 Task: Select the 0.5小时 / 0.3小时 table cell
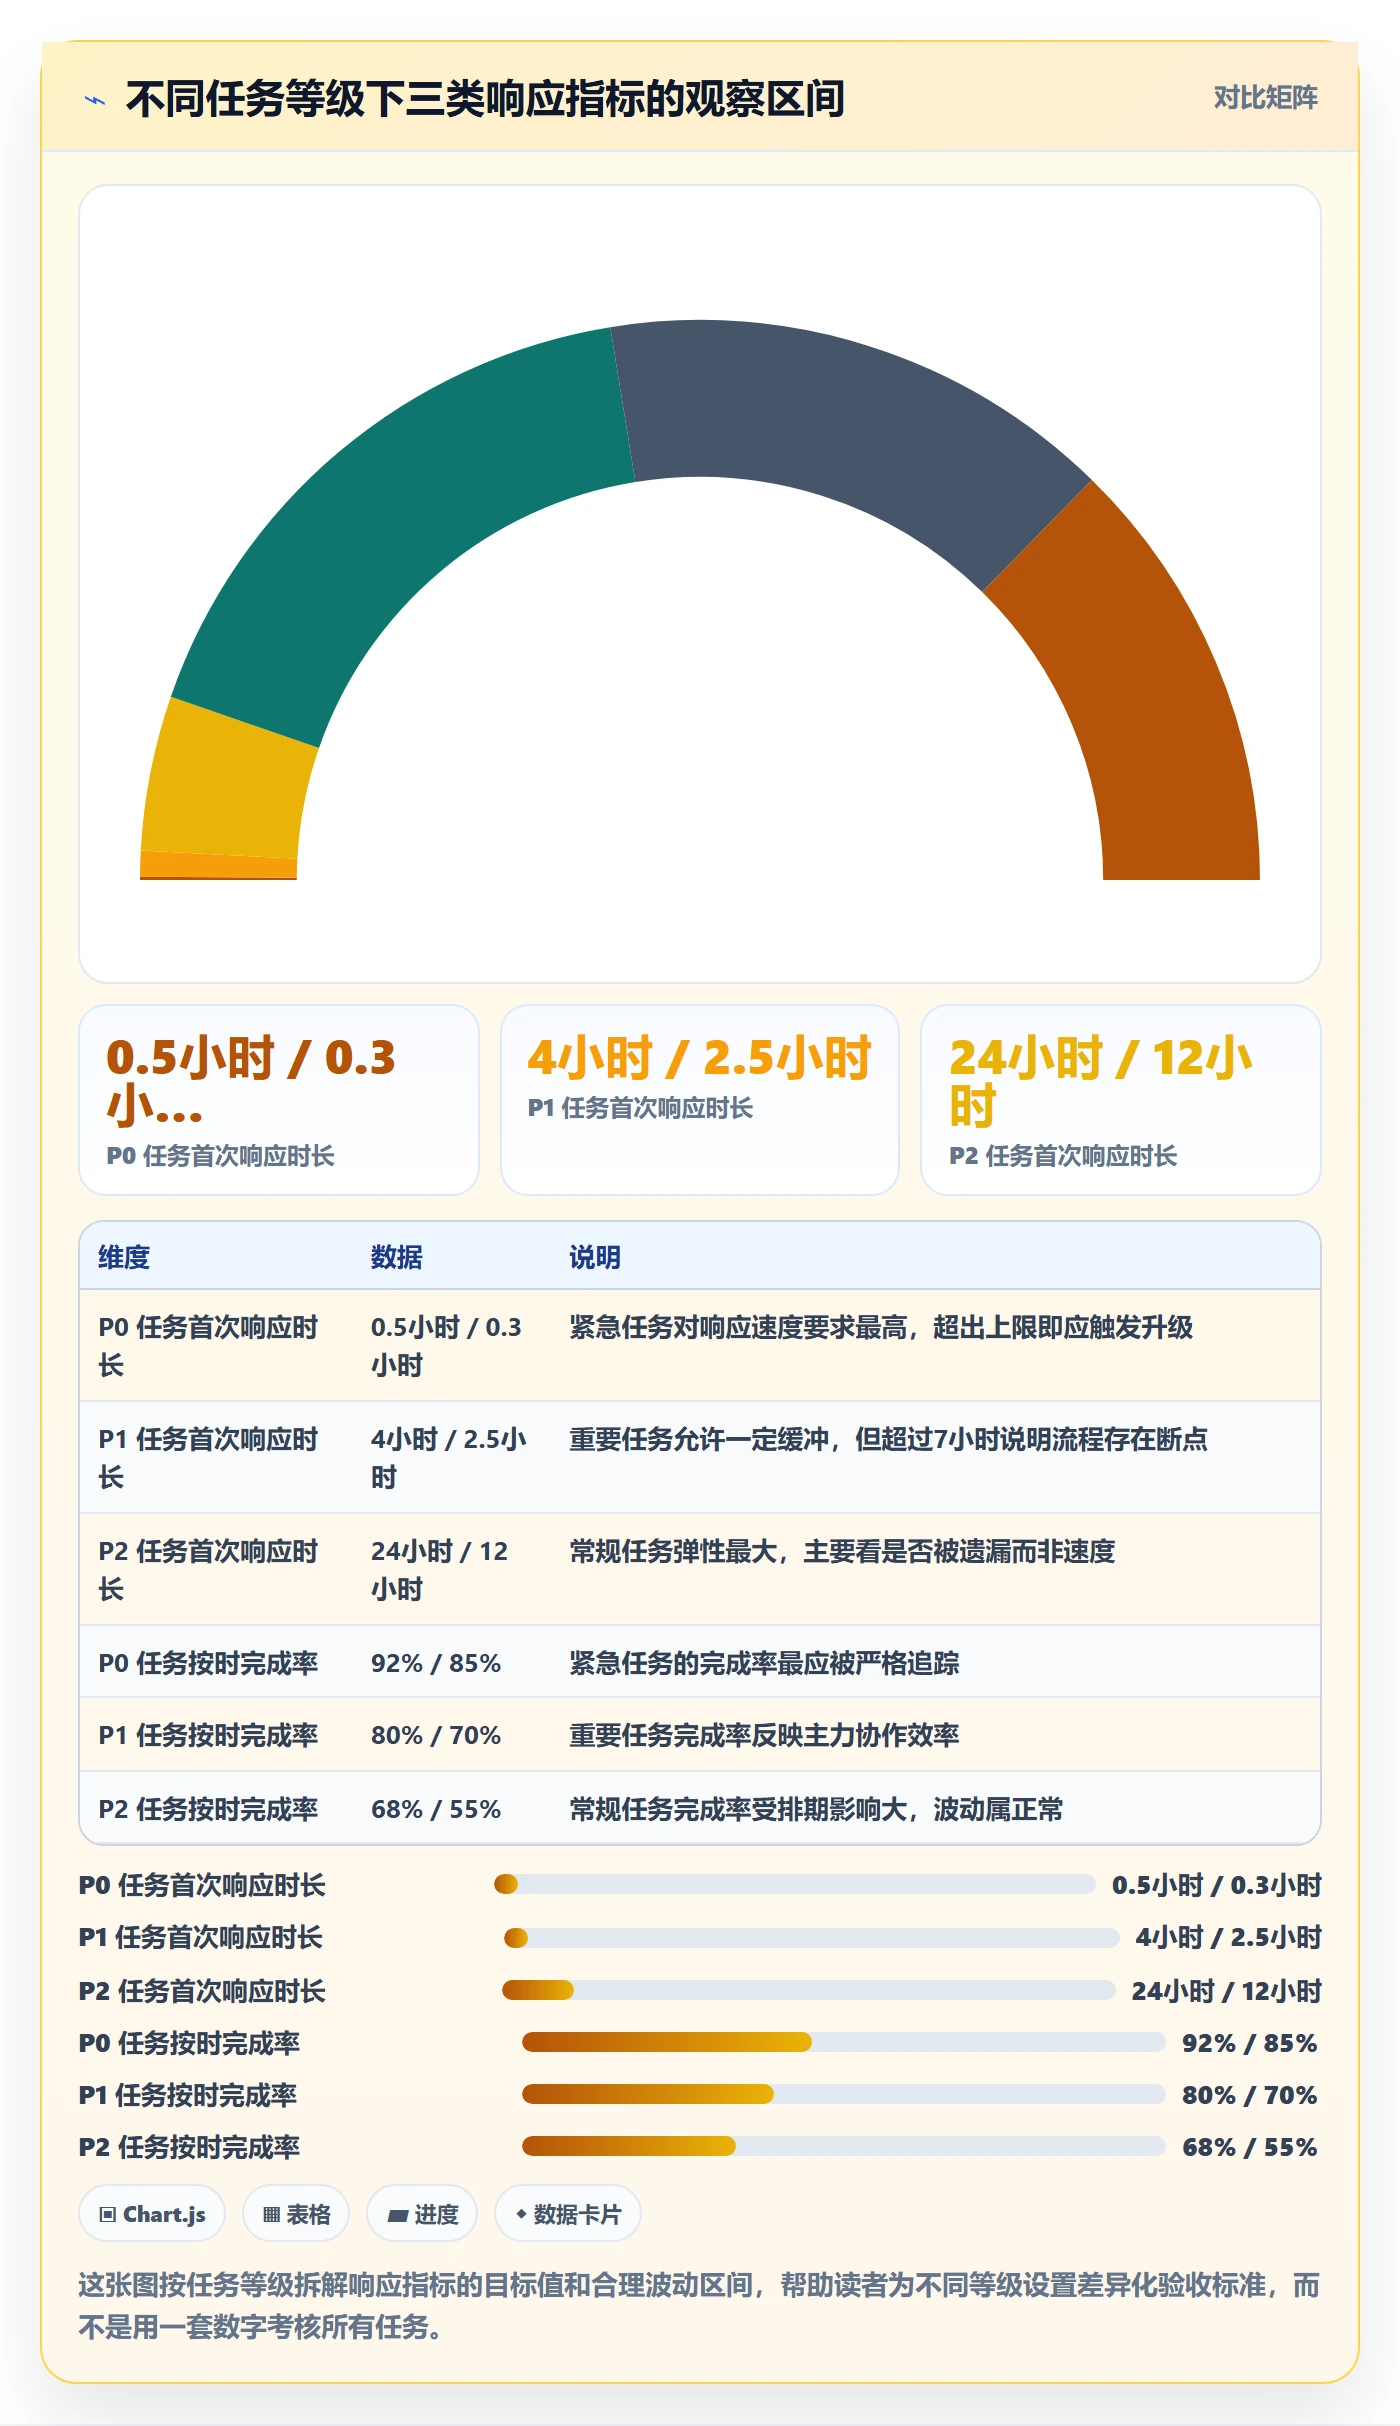click(451, 1346)
